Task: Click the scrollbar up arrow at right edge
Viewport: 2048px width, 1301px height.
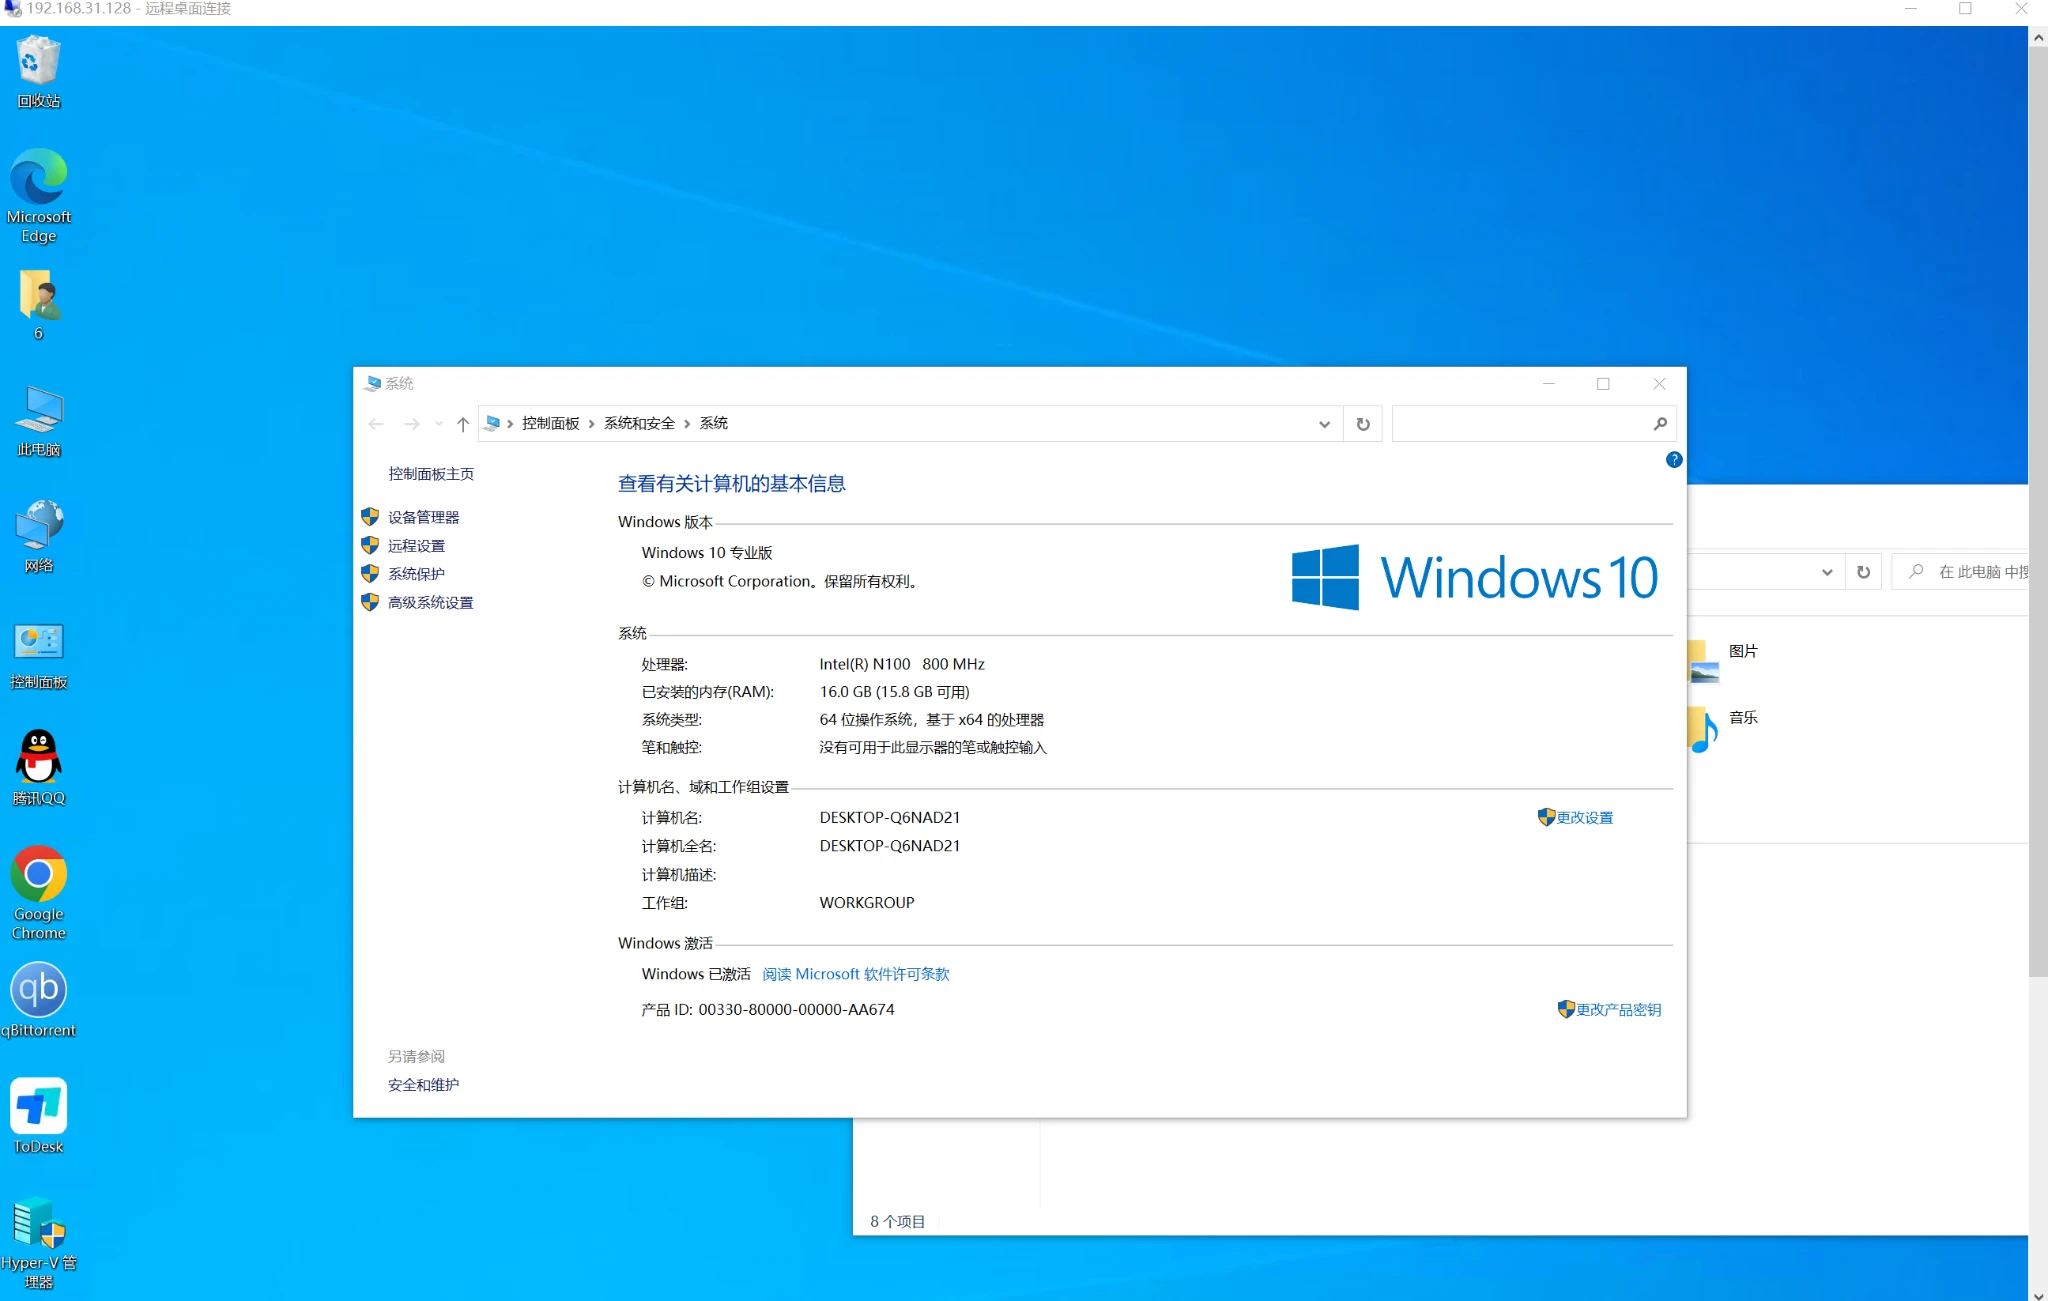Action: [x=2038, y=37]
